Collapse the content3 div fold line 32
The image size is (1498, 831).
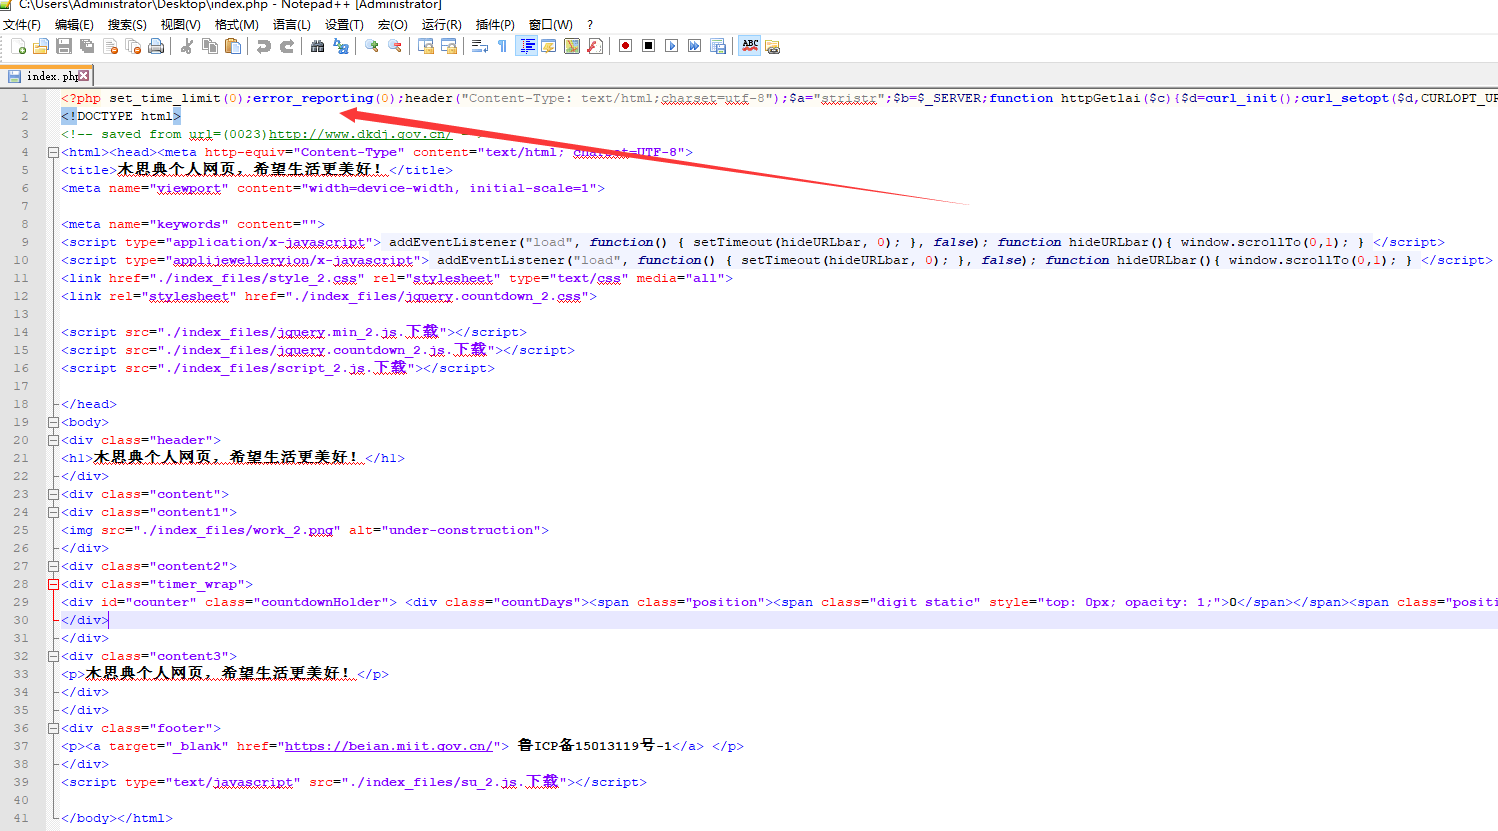pyautogui.click(x=53, y=656)
